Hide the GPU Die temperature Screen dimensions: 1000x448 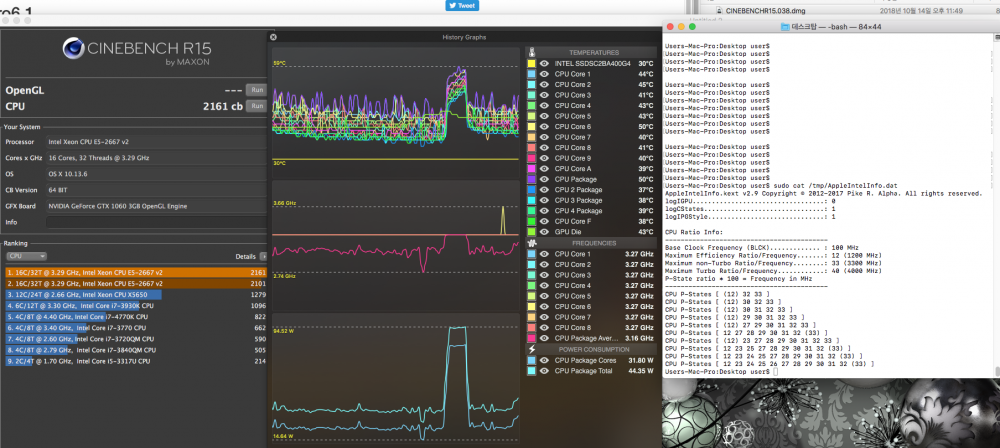click(544, 232)
